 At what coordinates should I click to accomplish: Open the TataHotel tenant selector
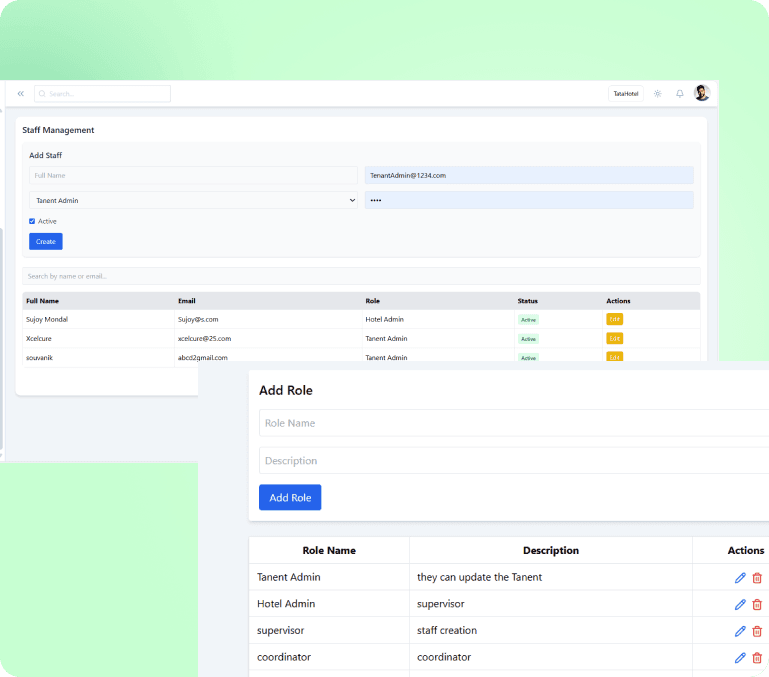pos(626,94)
